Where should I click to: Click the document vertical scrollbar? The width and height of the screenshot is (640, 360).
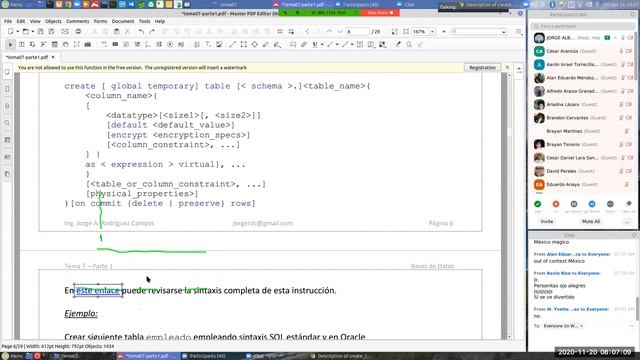pyautogui.click(x=509, y=206)
